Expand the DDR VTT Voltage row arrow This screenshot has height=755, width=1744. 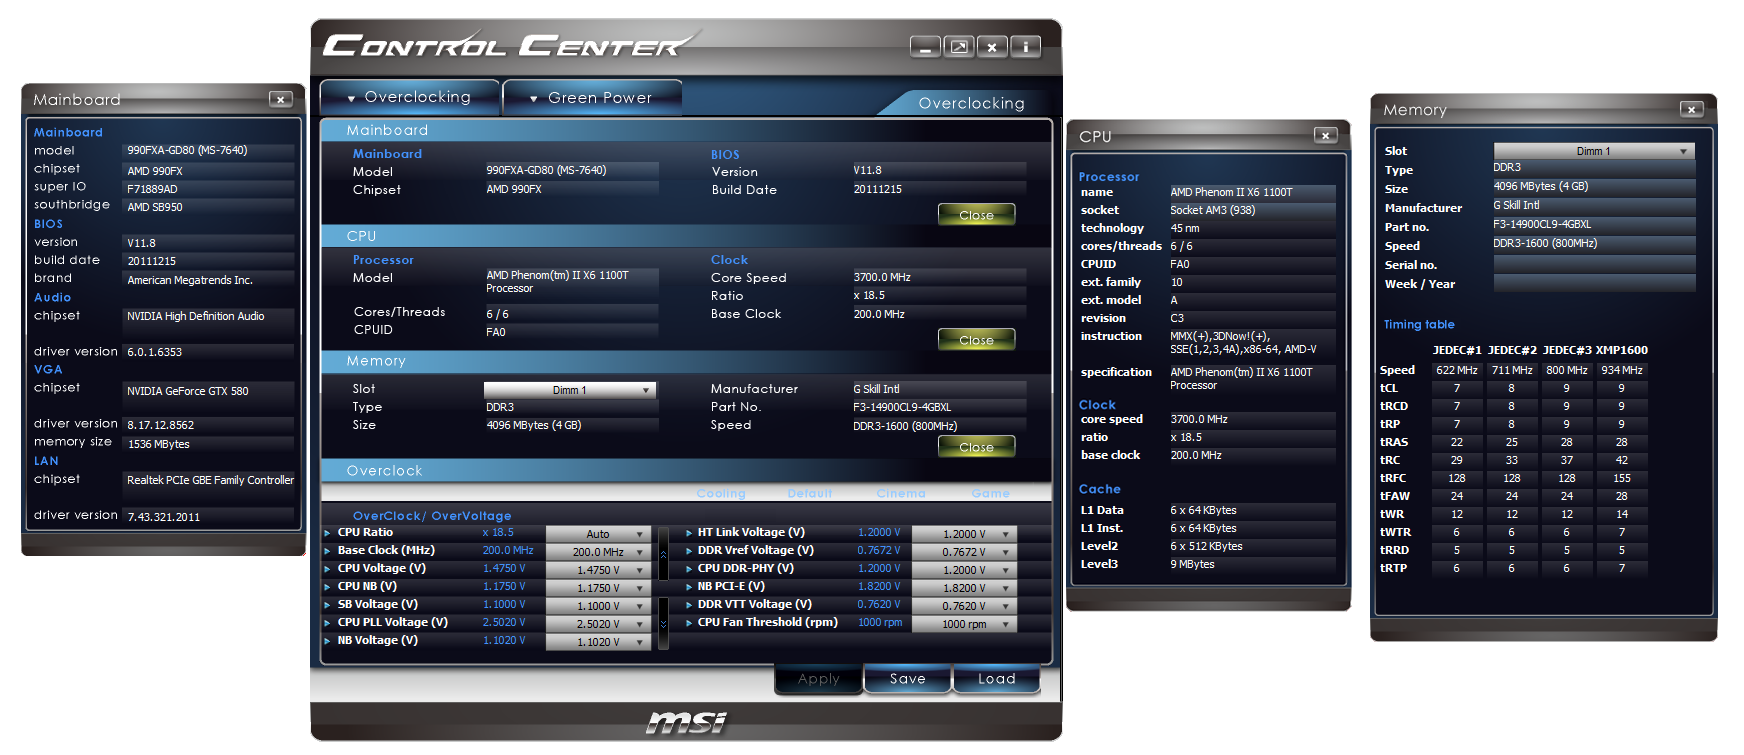pyautogui.click(x=689, y=605)
